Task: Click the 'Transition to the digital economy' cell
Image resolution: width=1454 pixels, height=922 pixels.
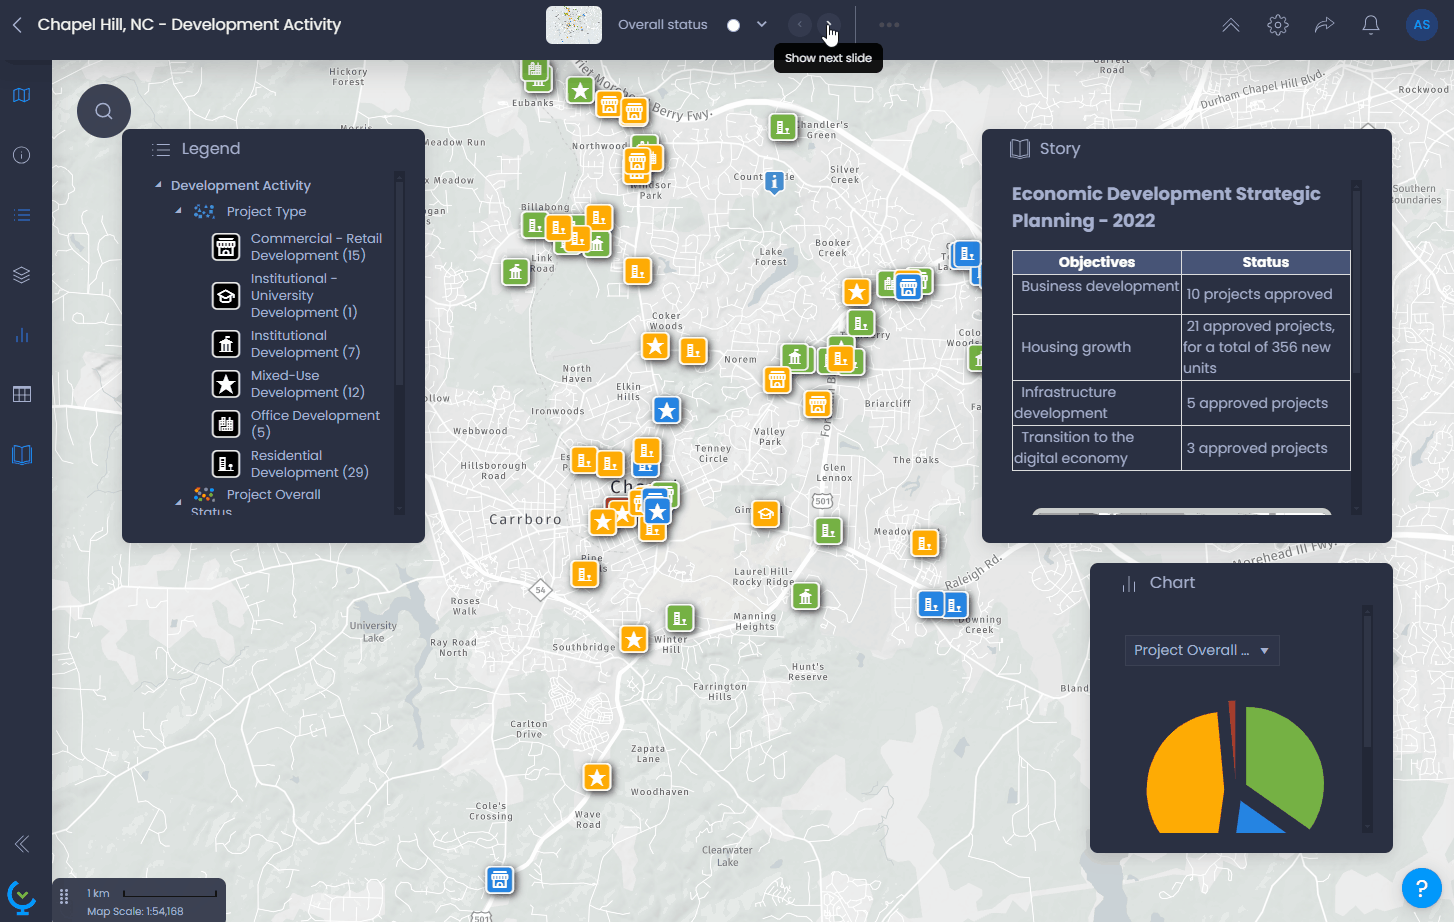Action: pos(1097,448)
